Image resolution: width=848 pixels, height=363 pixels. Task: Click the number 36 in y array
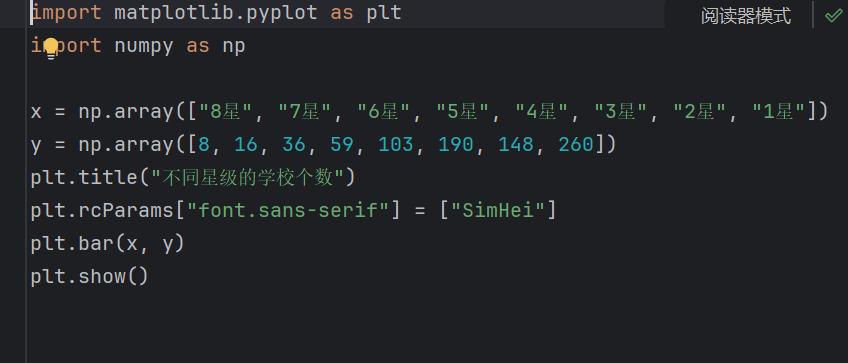click(x=294, y=144)
